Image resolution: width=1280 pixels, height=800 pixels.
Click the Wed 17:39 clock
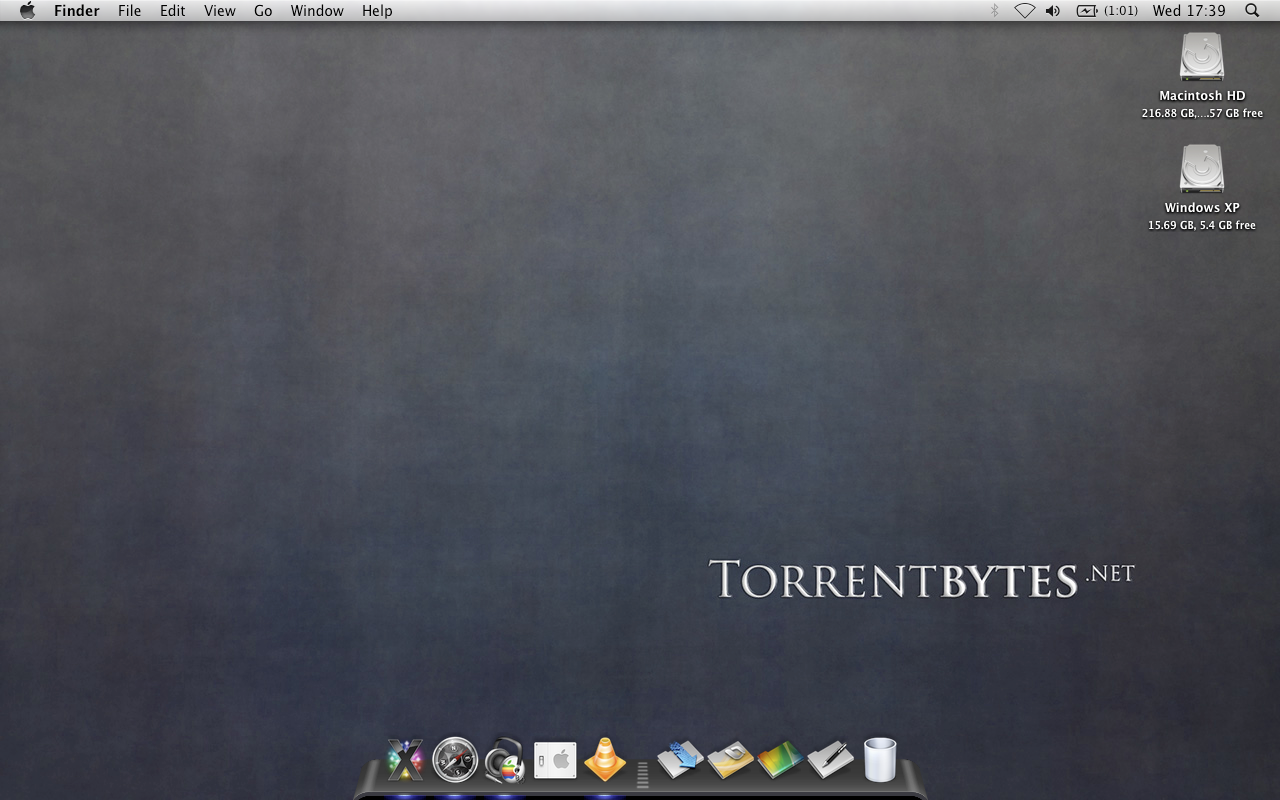[1188, 11]
